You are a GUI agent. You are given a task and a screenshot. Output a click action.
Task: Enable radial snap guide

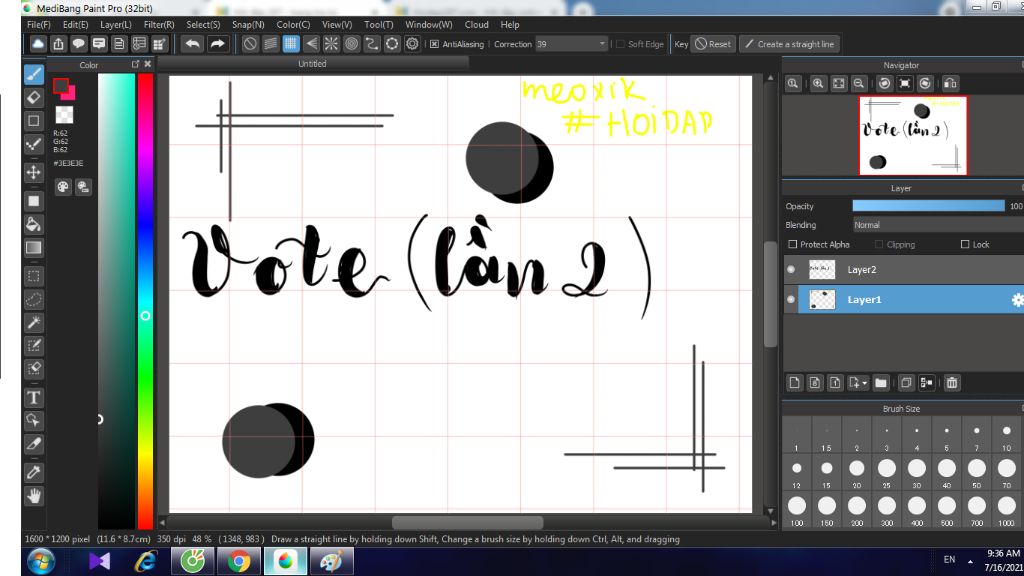coord(331,44)
